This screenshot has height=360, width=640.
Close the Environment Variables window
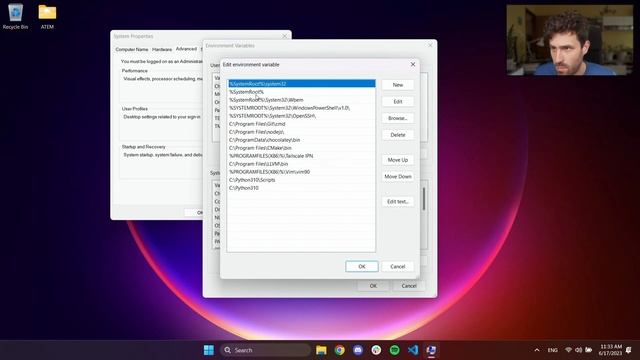tap(430, 45)
